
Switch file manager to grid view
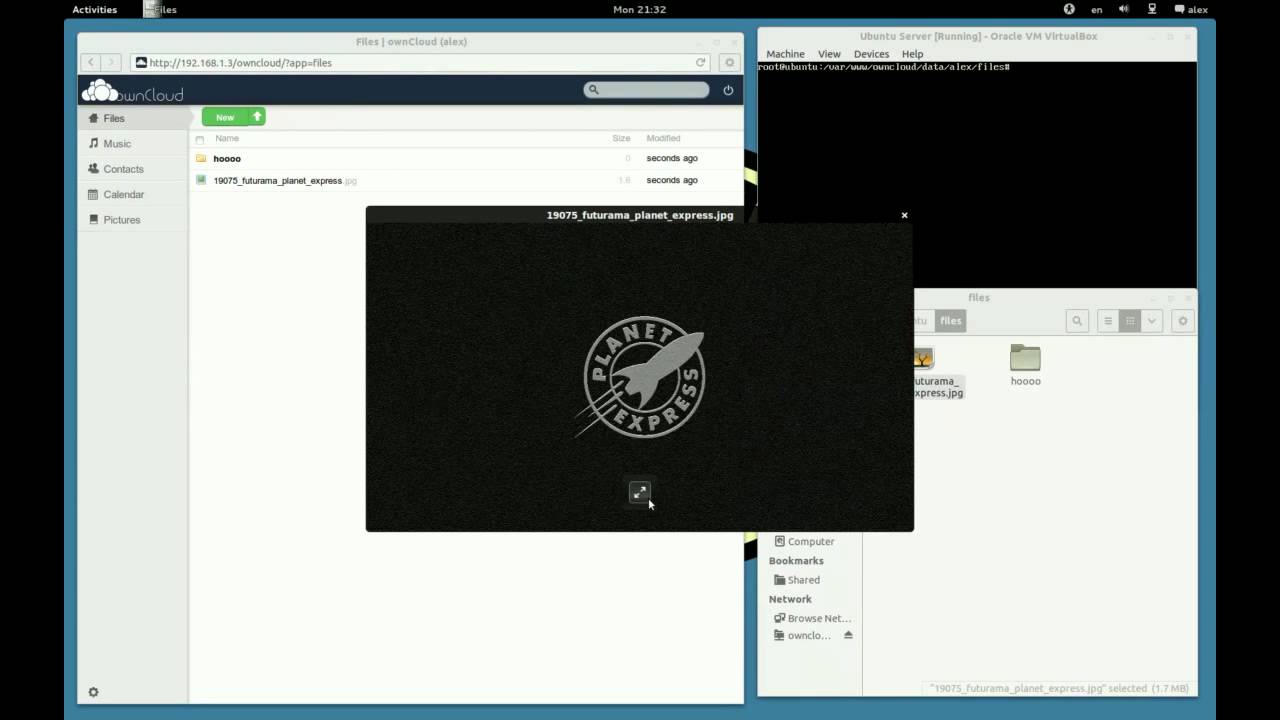pyautogui.click(x=1130, y=321)
